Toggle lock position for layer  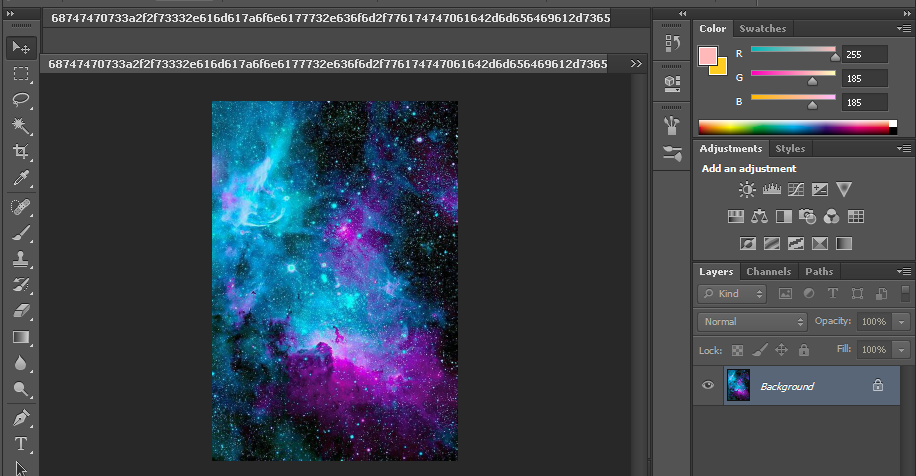click(x=781, y=350)
